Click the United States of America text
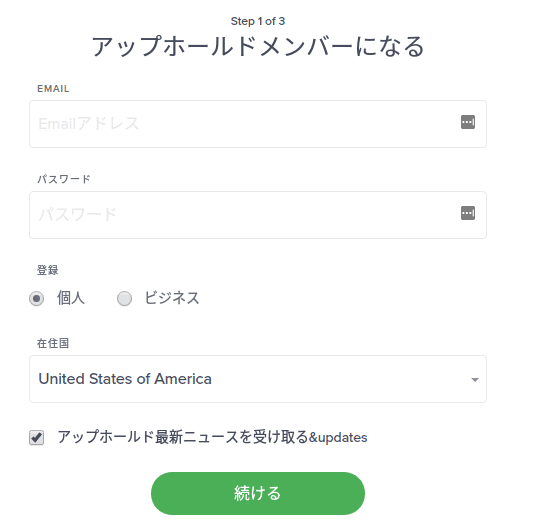 pyautogui.click(x=125, y=379)
